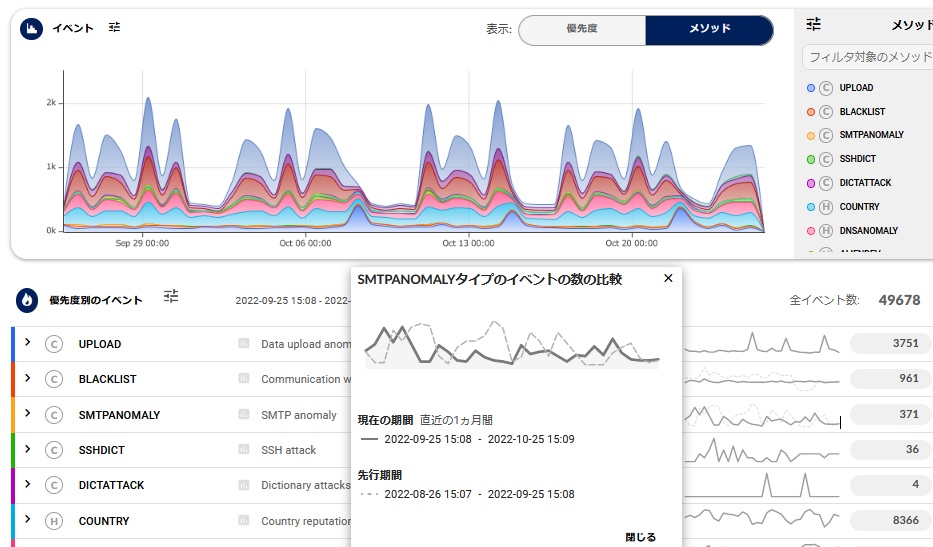
Task: Click the C severity icon in BLACKLIST row
Action: [x=54, y=379]
